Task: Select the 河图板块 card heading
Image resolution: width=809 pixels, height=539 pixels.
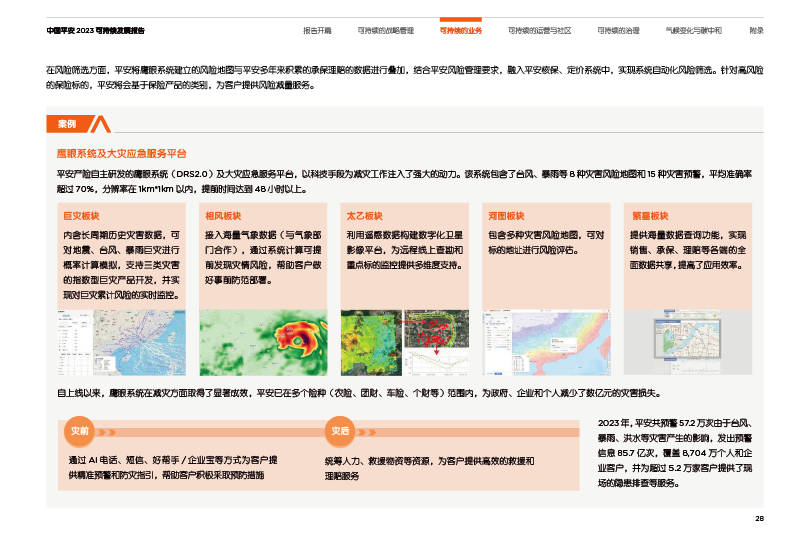Action: click(506, 216)
